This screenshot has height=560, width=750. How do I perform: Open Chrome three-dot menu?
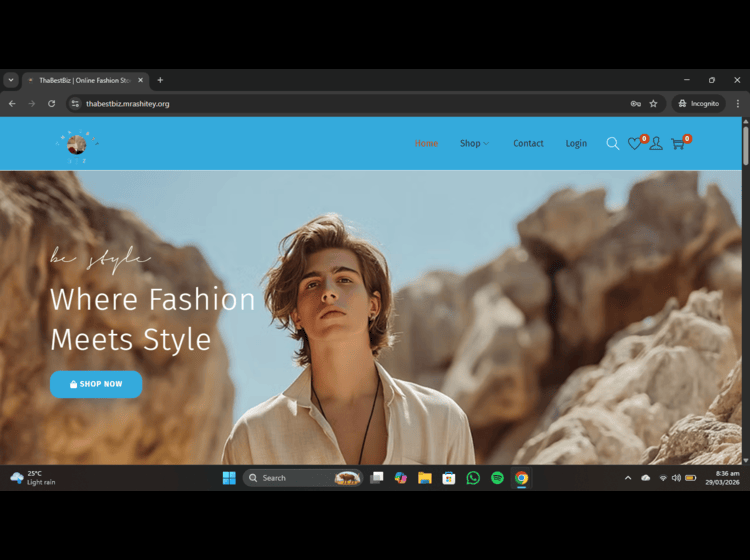tap(738, 104)
